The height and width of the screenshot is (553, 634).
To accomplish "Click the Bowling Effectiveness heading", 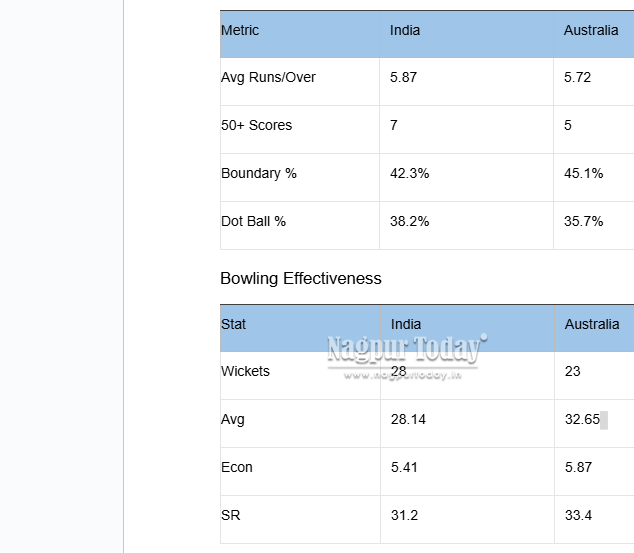I will pyautogui.click(x=301, y=279).
